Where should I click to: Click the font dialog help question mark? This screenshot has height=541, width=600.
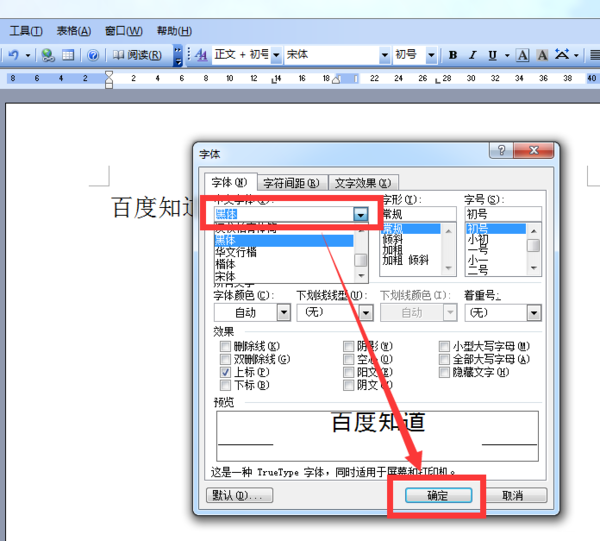tap(501, 150)
